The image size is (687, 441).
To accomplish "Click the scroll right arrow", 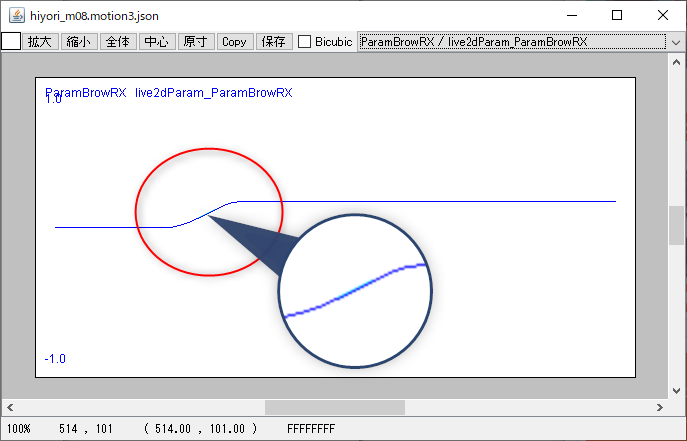I will coord(660,408).
